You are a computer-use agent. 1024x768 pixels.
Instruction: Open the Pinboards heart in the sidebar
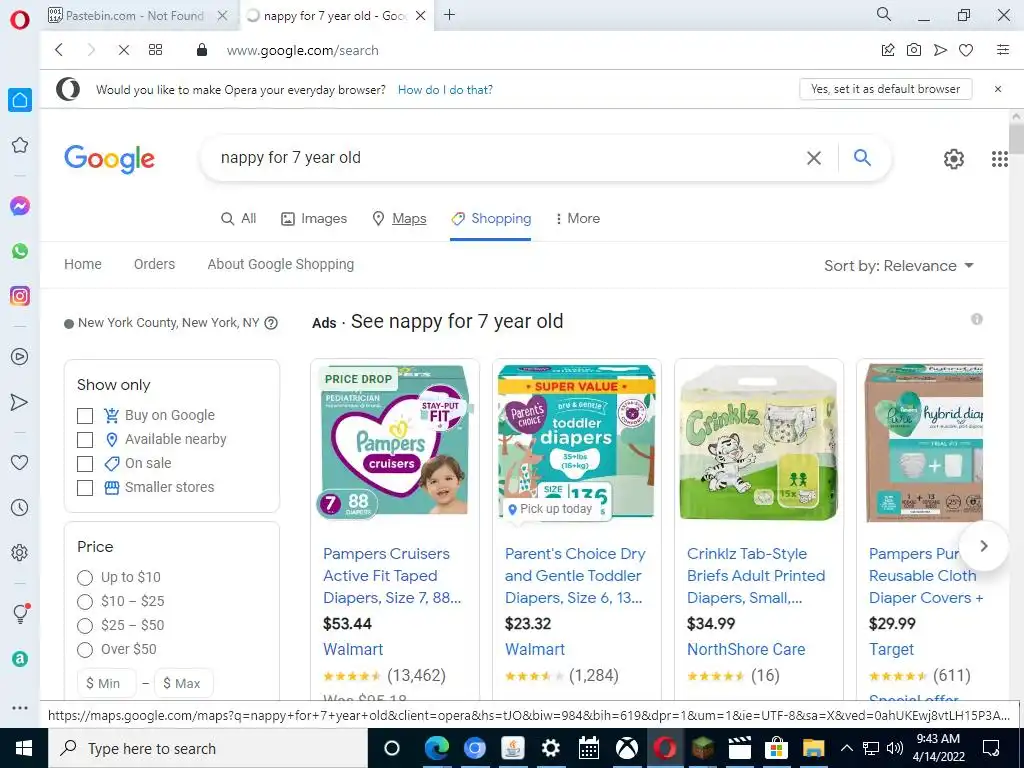pos(20,462)
